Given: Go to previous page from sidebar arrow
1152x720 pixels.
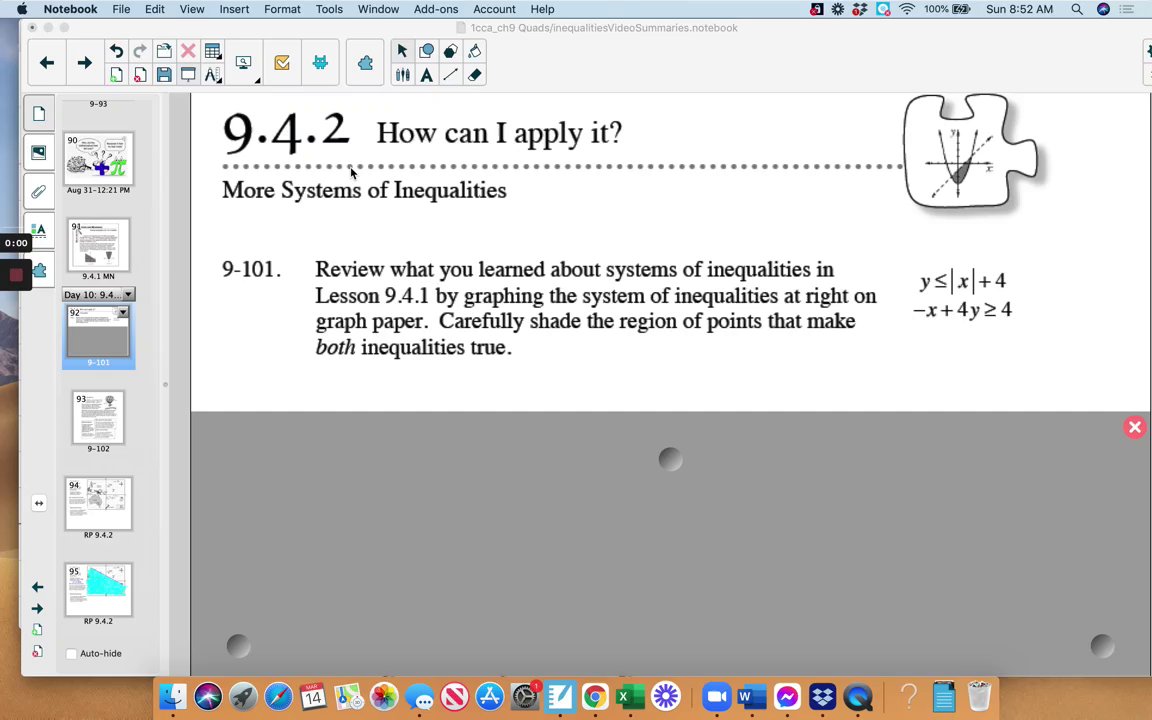Looking at the screenshot, I should pos(37,587).
